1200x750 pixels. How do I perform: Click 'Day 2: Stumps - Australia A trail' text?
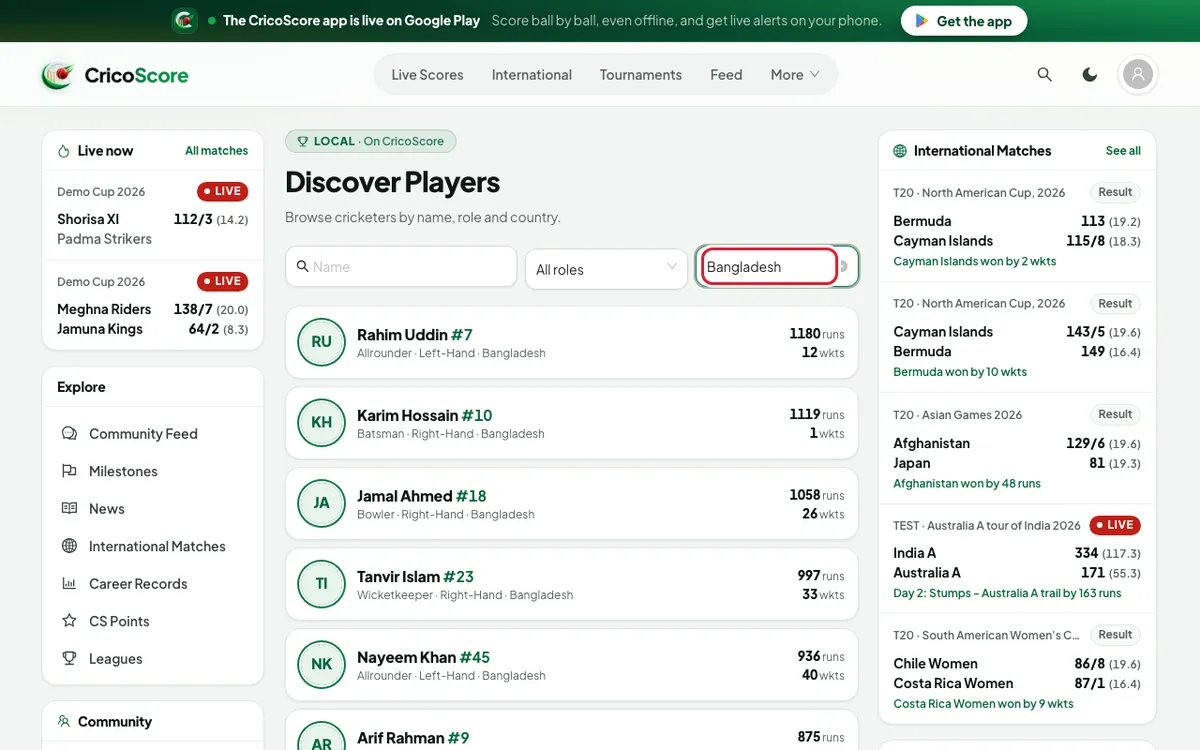pyautogui.click(x=1007, y=593)
